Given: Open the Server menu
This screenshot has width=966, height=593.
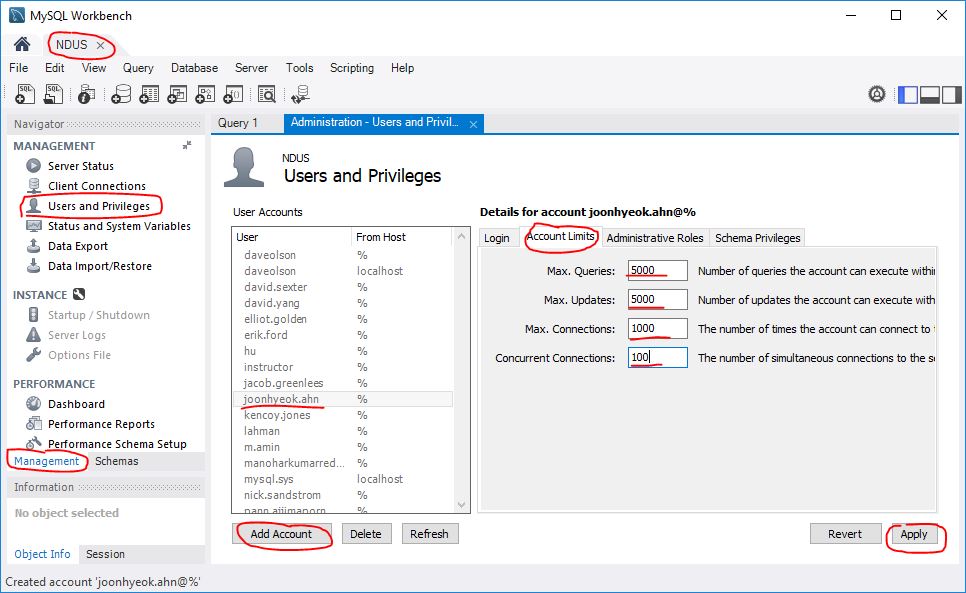Looking at the screenshot, I should pyautogui.click(x=251, y=68).
